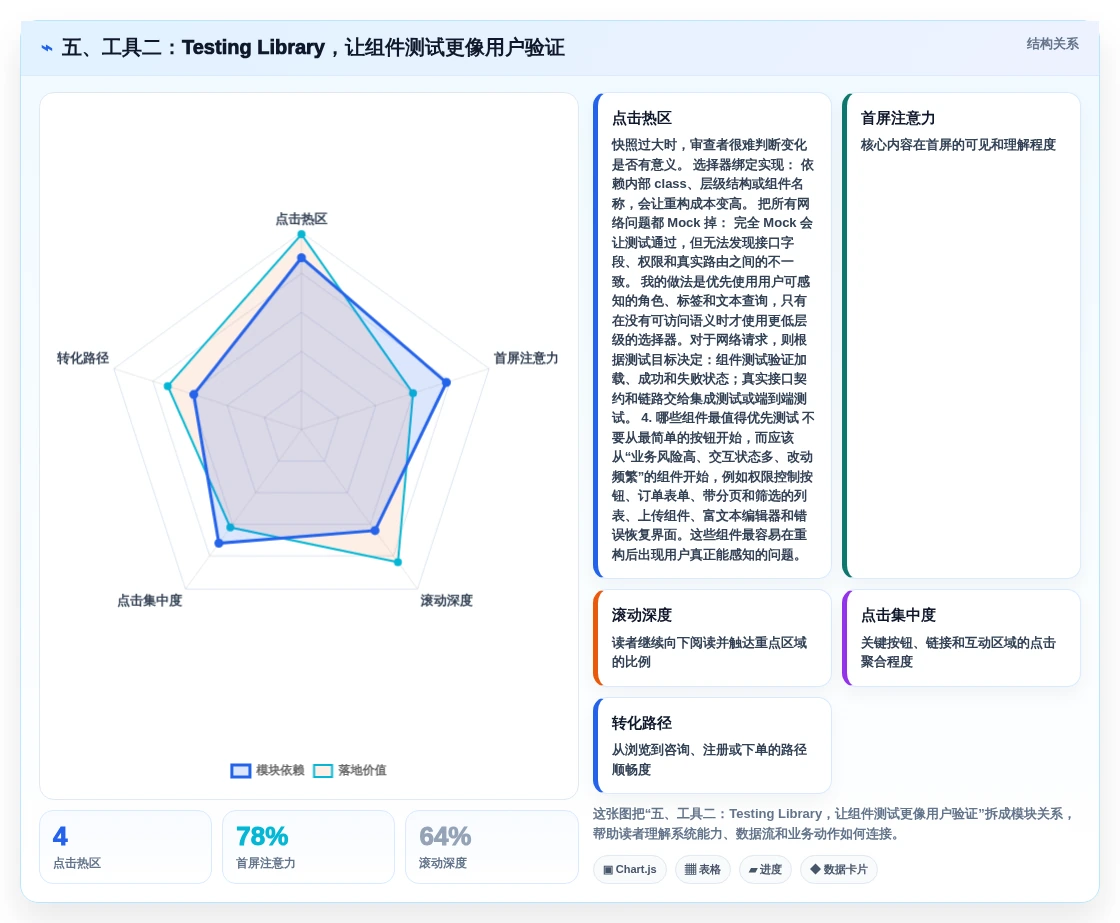1120x923 pixels.
Task: Click the section title 五、工具二:Testing Library
Action: tap(313, 48)
